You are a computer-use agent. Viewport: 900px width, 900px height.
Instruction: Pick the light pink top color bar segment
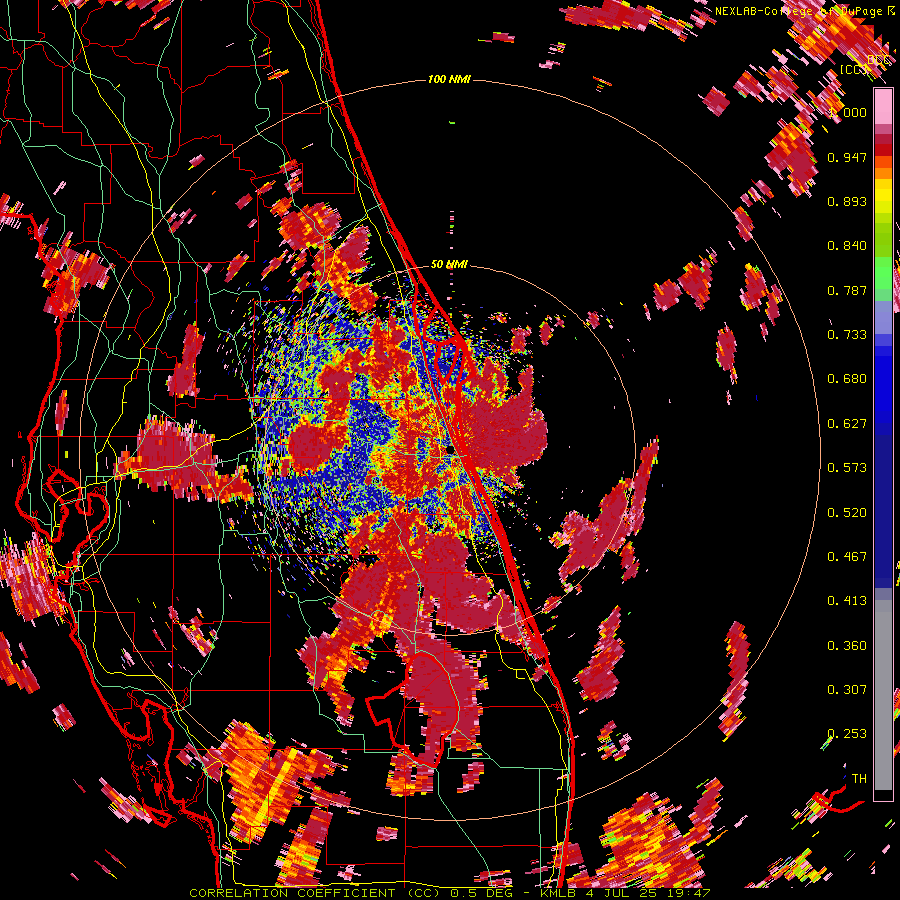[x=883, y=107]
